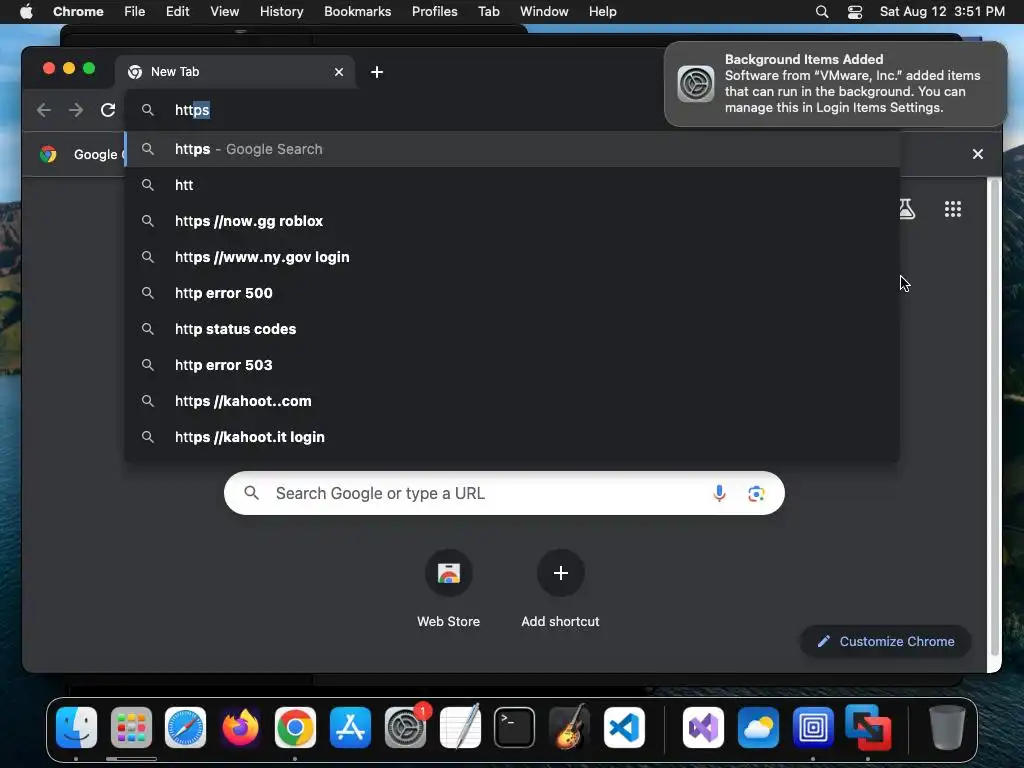This screenshot has height=768, width=1024.
Task: Open the Bookmarks menu
Action: click(x=358, y=12)
